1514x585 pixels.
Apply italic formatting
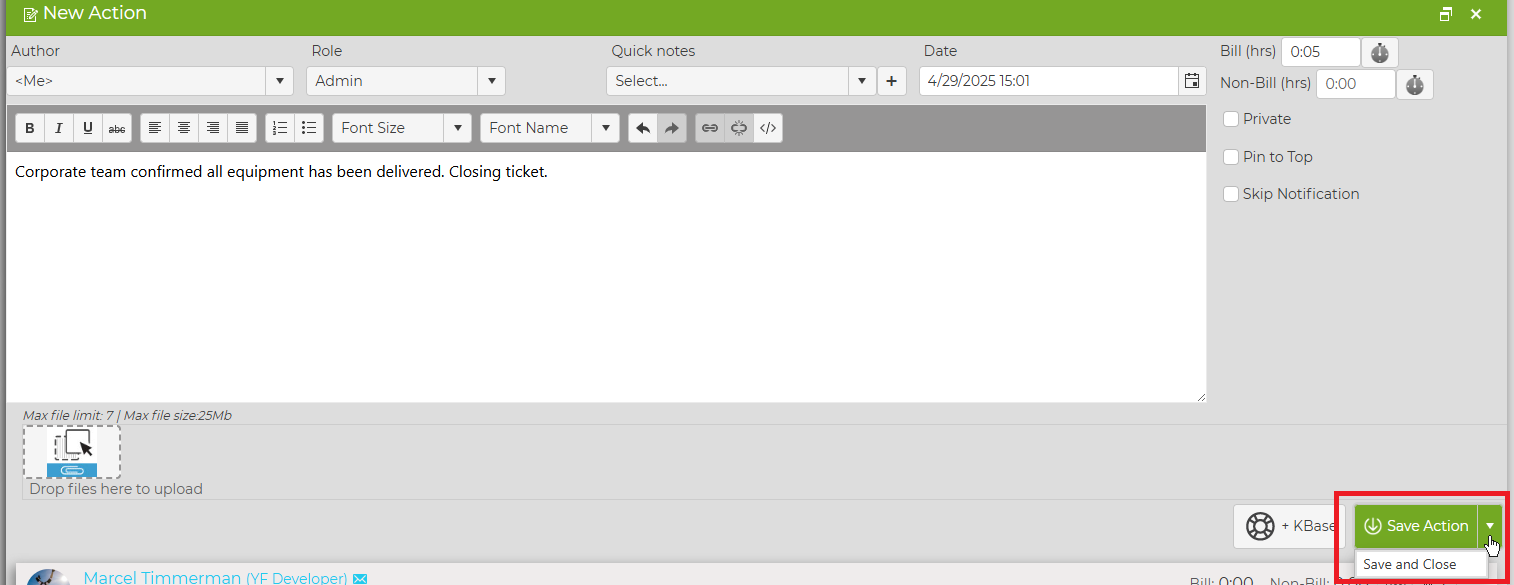click(59, 128)
